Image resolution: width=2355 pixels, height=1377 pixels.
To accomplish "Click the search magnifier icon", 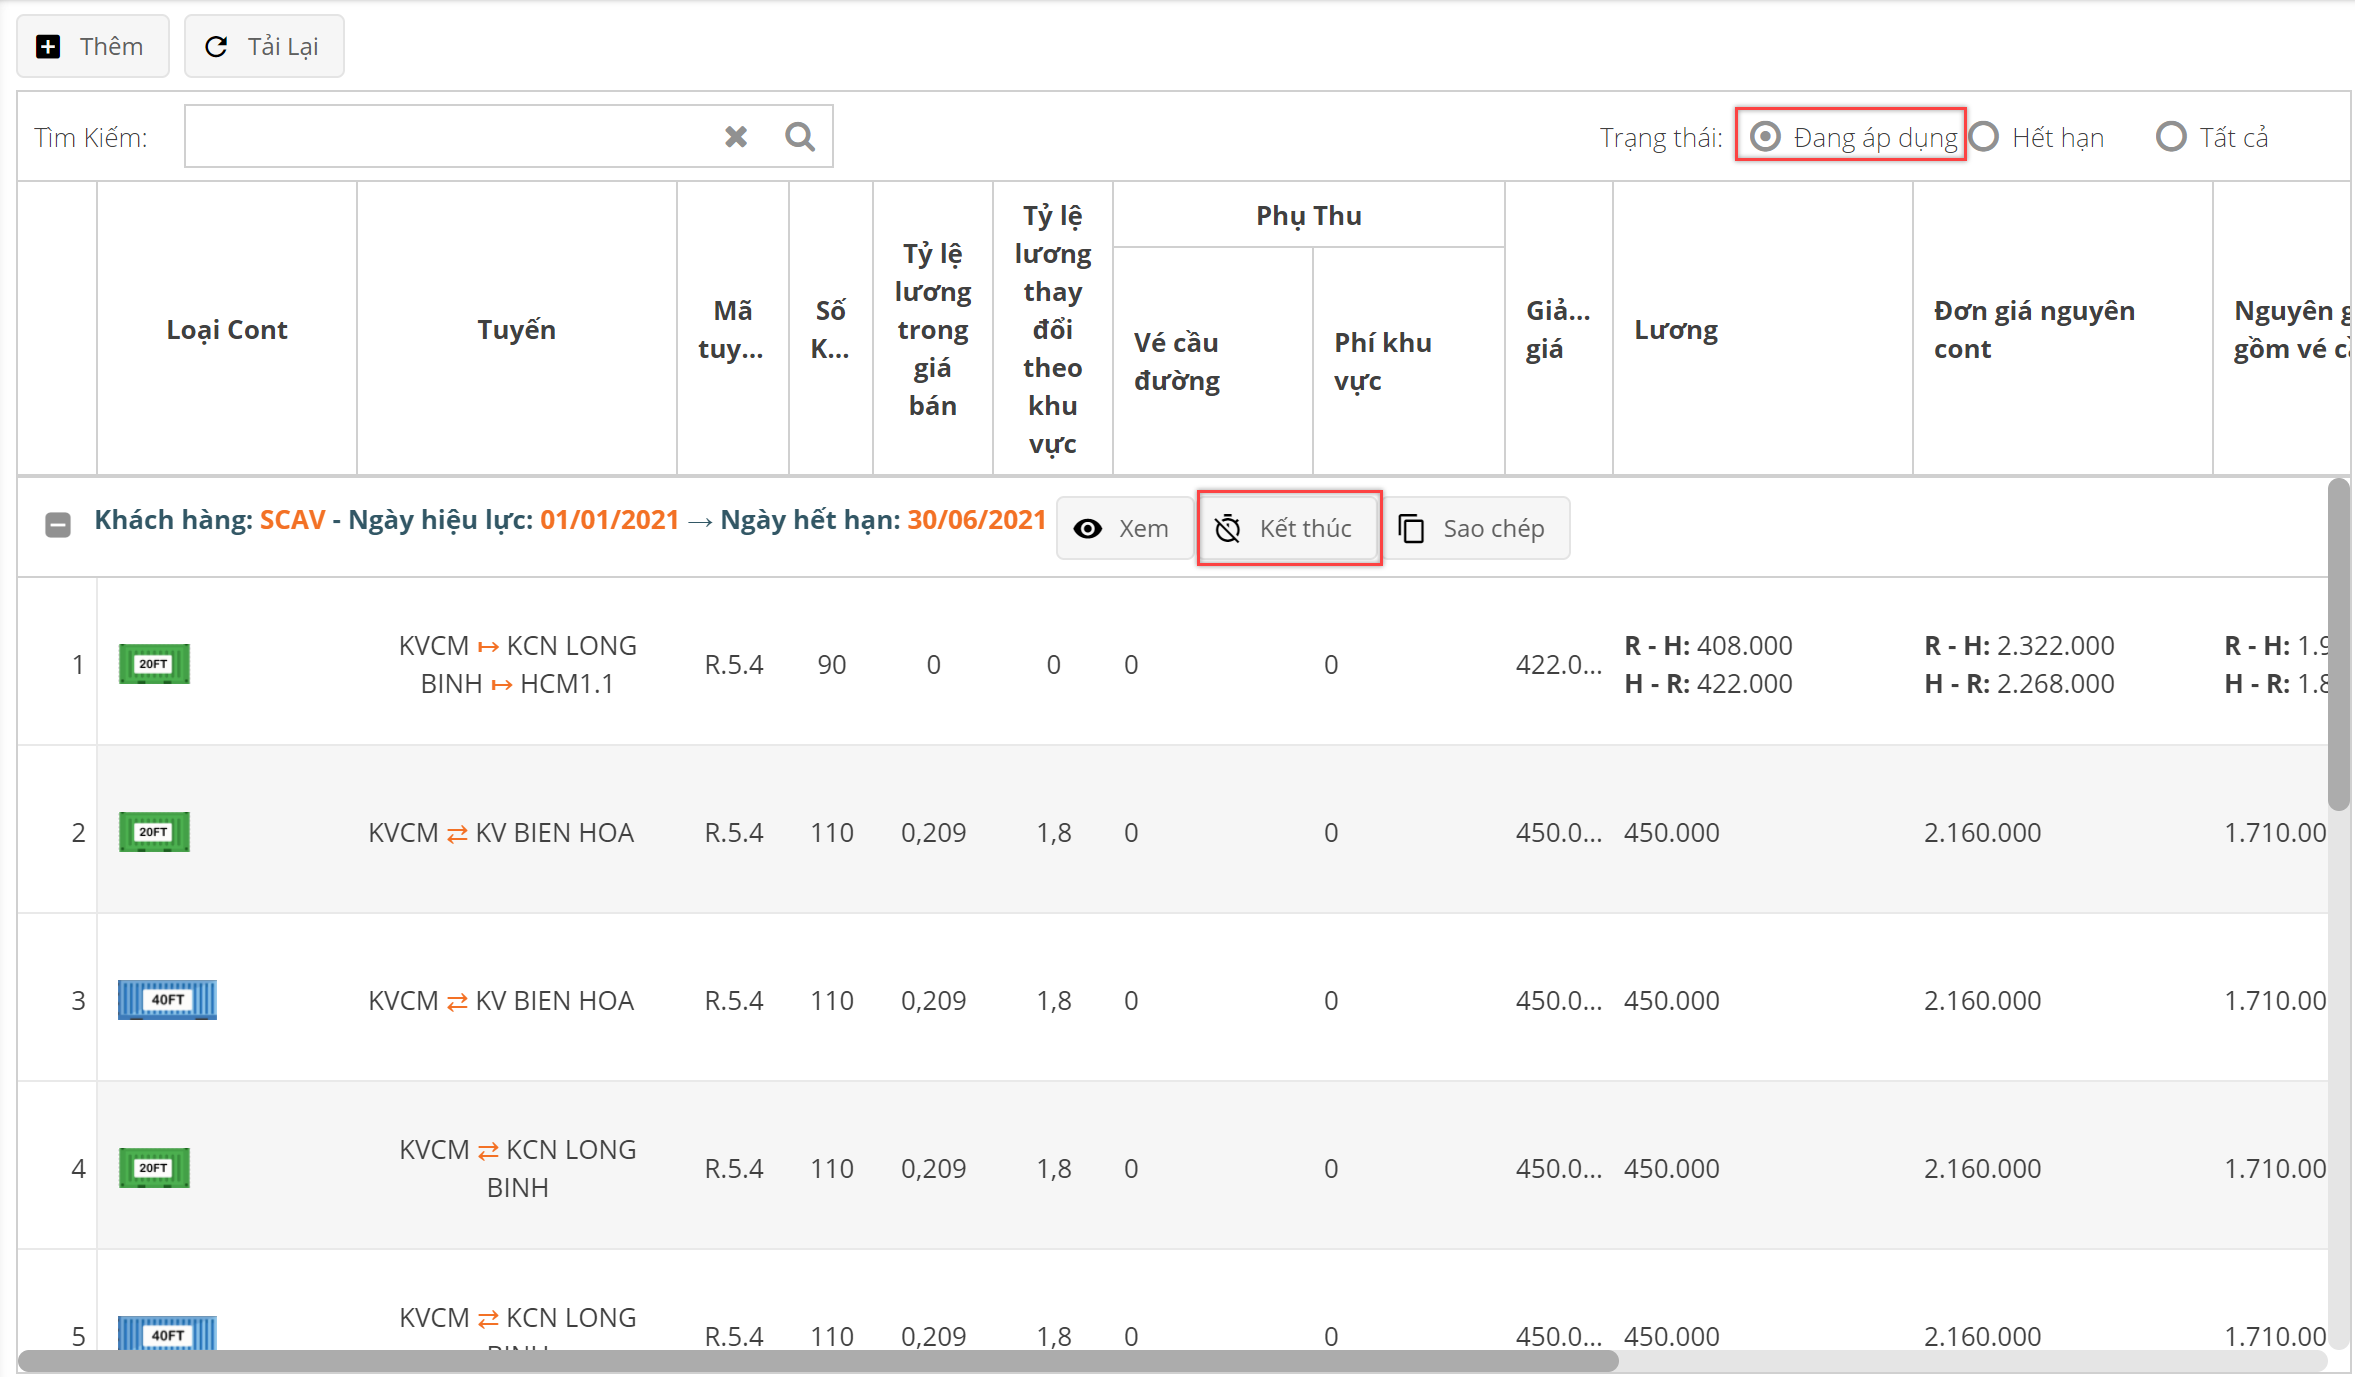I will [x=799, y=137].
